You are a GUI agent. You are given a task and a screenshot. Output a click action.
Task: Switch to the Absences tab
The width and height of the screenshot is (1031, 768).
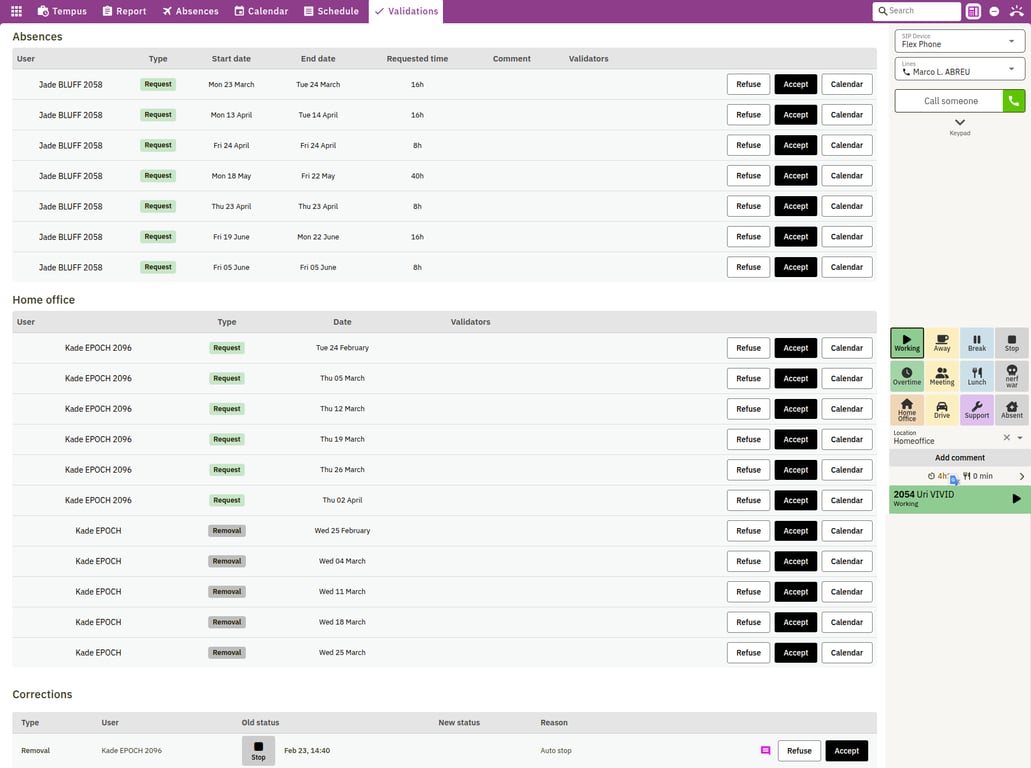click(x=191, y=11)
